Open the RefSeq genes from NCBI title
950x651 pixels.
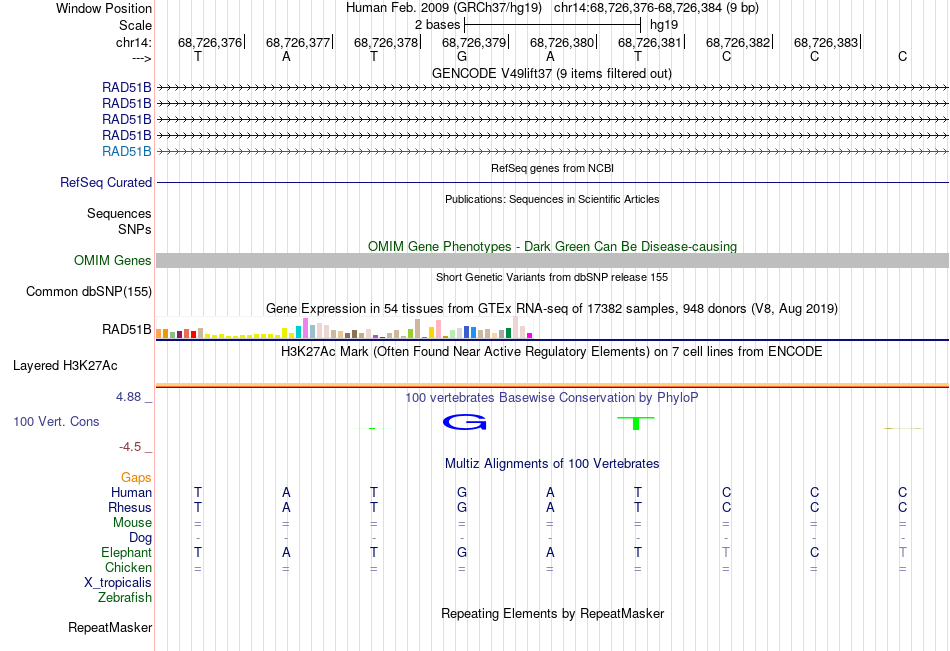click(552, 168)
